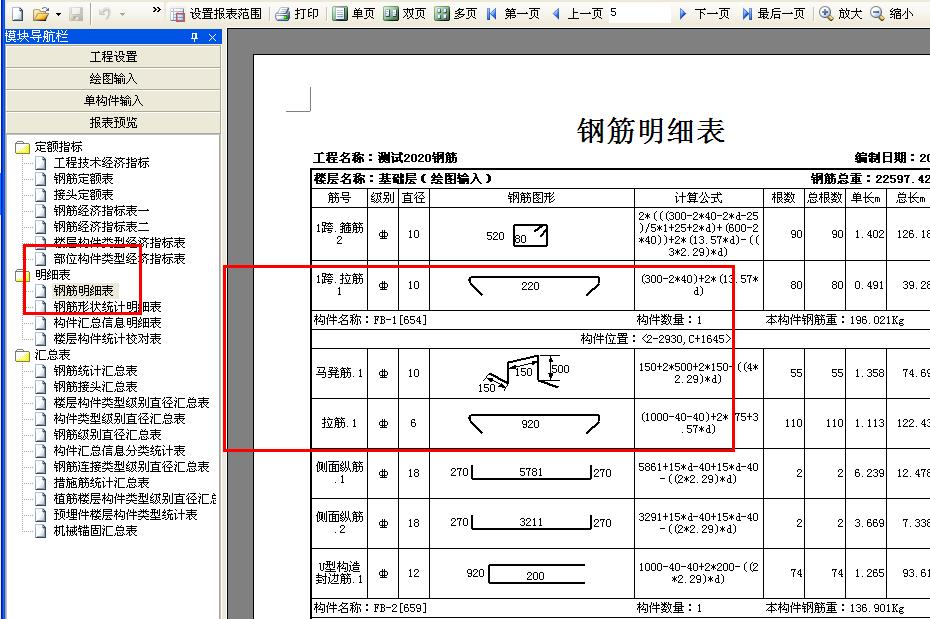930x619 pixels.
Task: Select 部位构件类型经济指标表 report
Action: pyautogui.click(x=119, y=259)
